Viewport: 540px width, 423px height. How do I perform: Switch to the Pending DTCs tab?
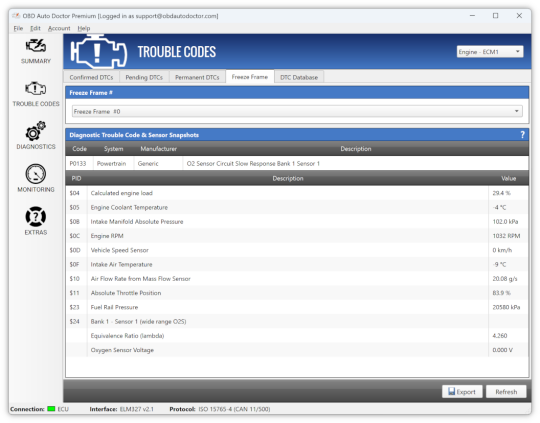(144, 77)
